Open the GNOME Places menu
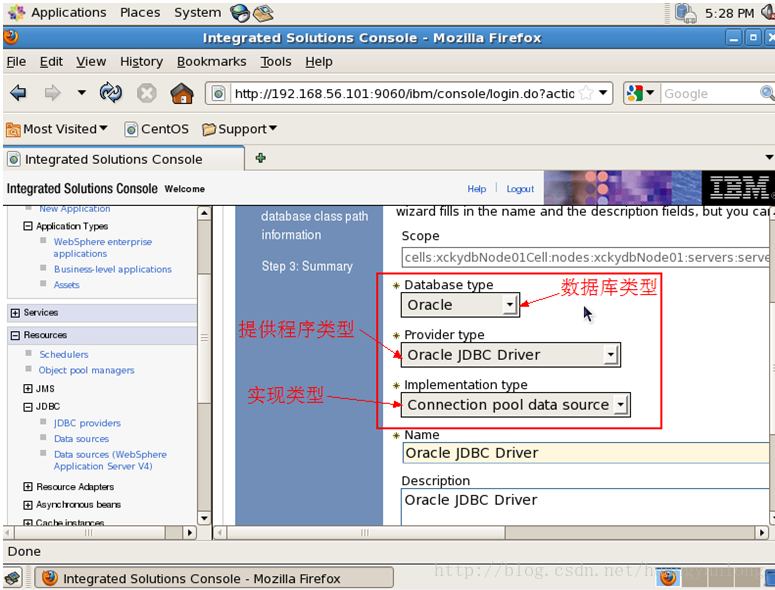Screen dimensions: 775x590 140,12
